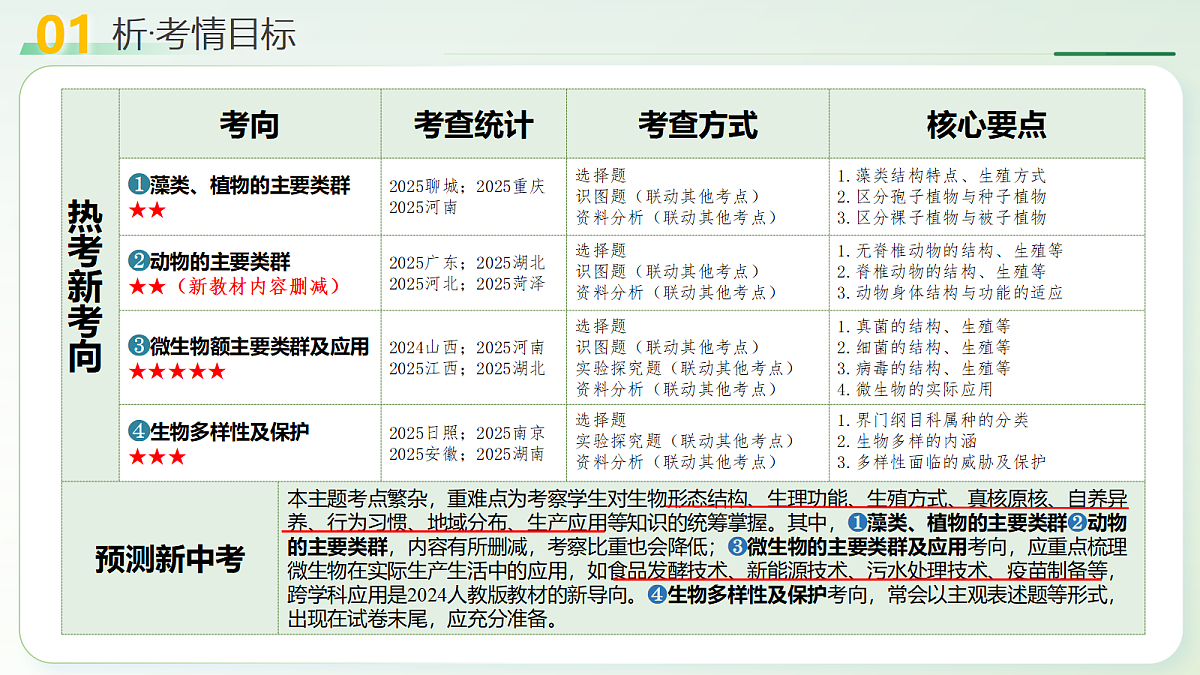This screenshot has width=1200, height=675.
Task: Select the 考查统计 column header
Action: (473, 125)
